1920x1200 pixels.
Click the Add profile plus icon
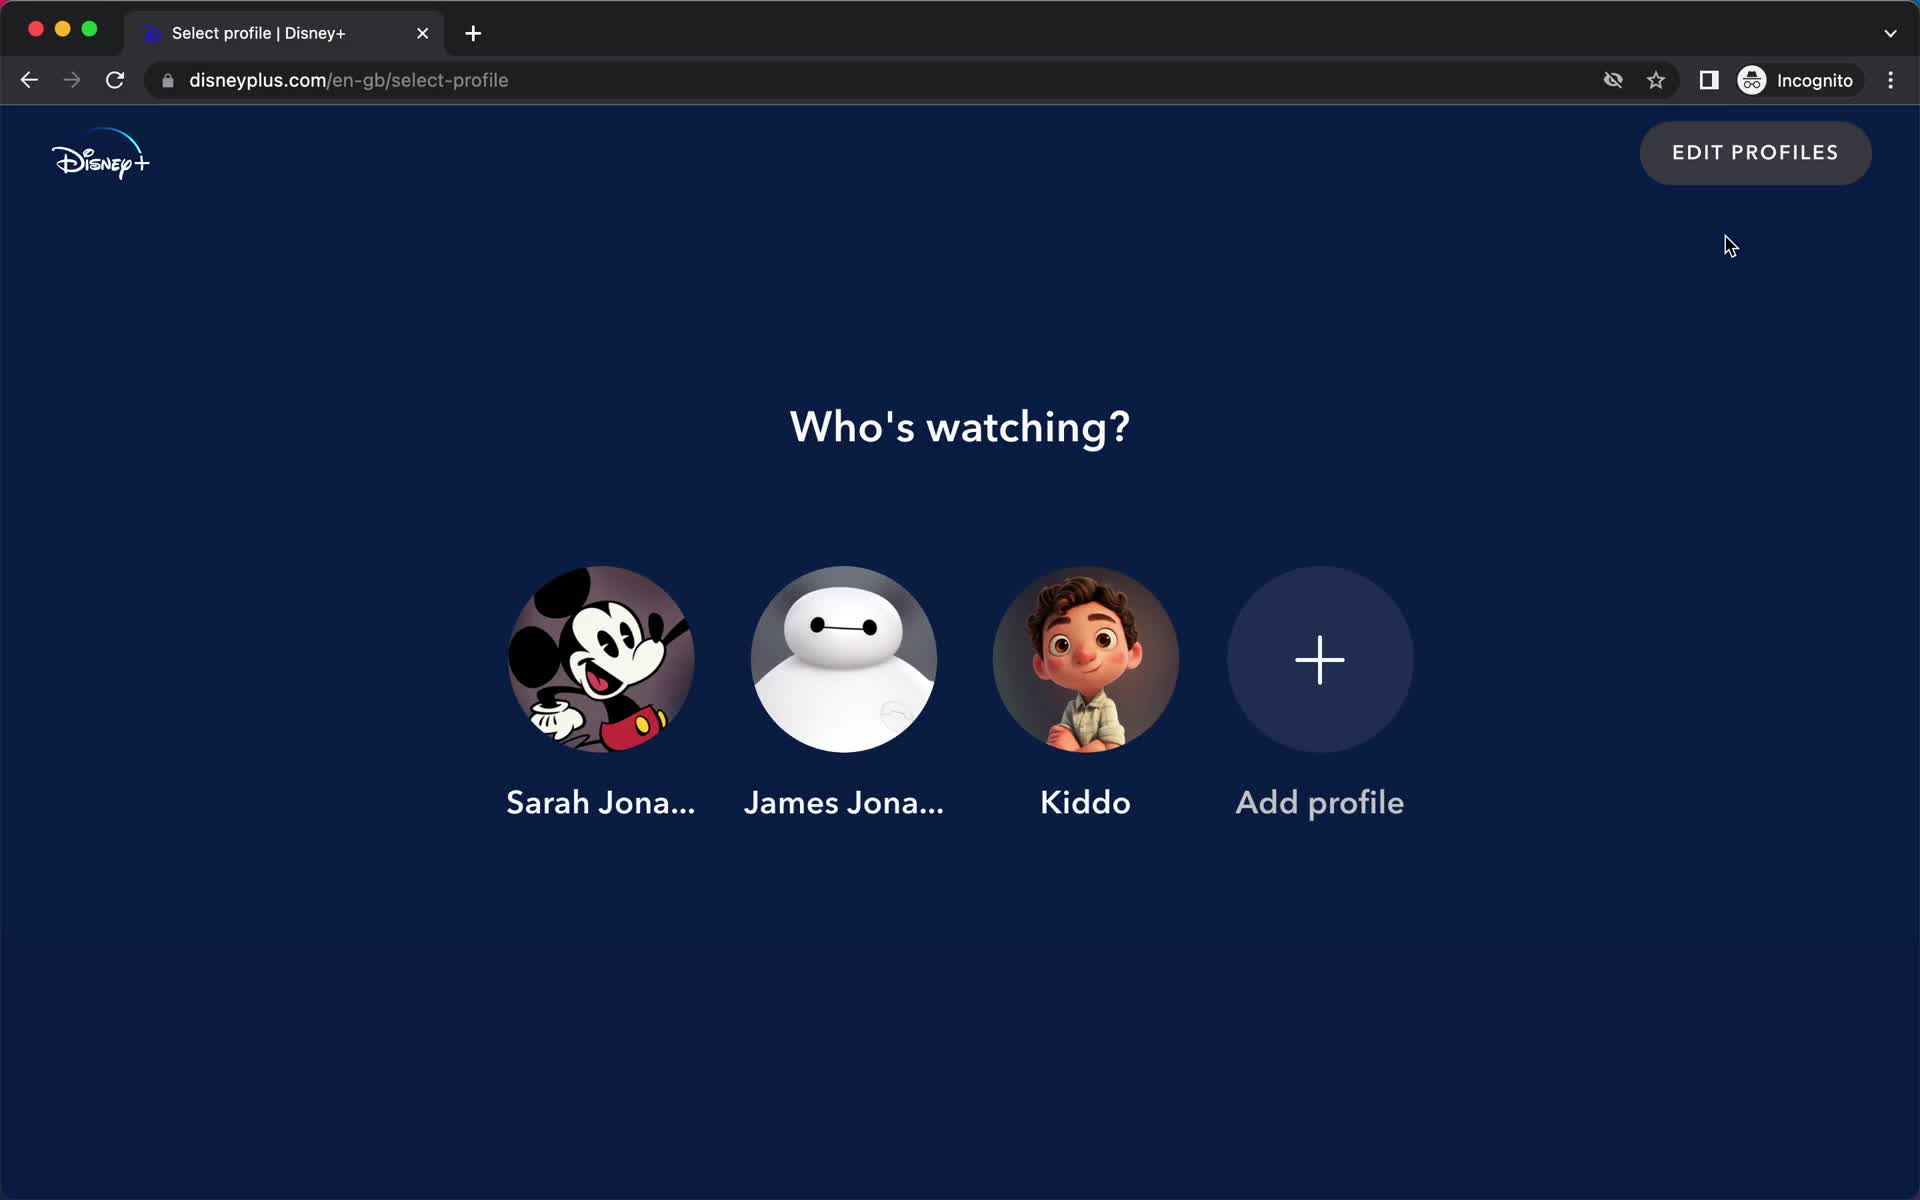(1320, 659)
